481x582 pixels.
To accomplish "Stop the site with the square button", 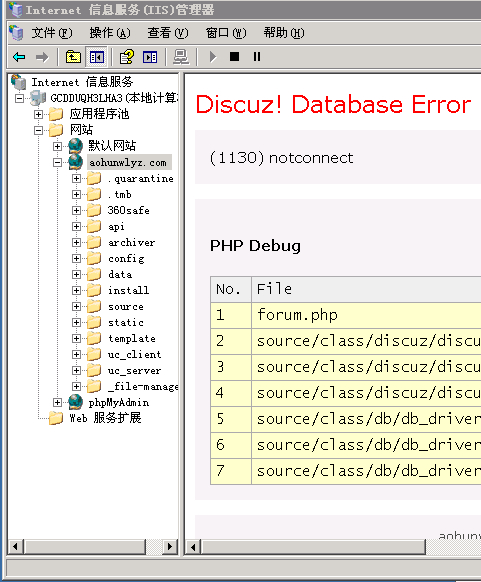I will click(x=235, y=56).
